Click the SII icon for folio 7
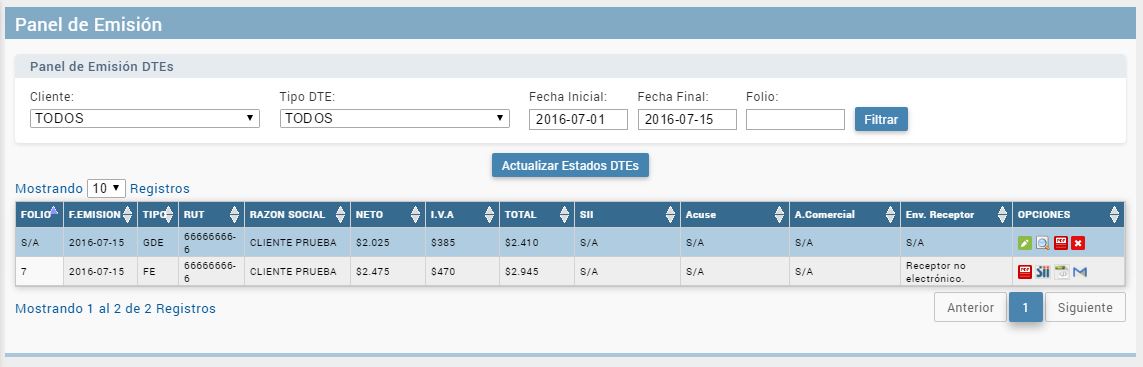 click(1042, 271)
